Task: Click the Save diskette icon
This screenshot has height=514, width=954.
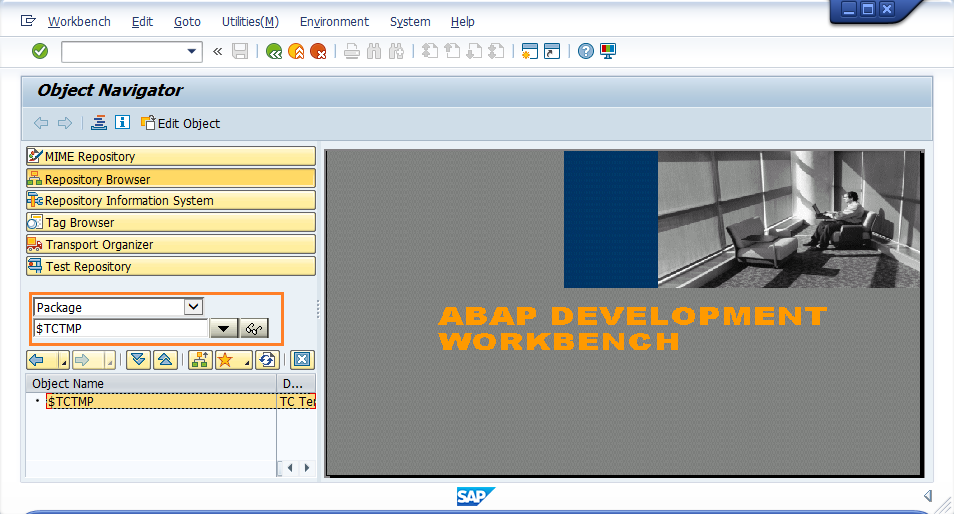Action: coord(240,51)
